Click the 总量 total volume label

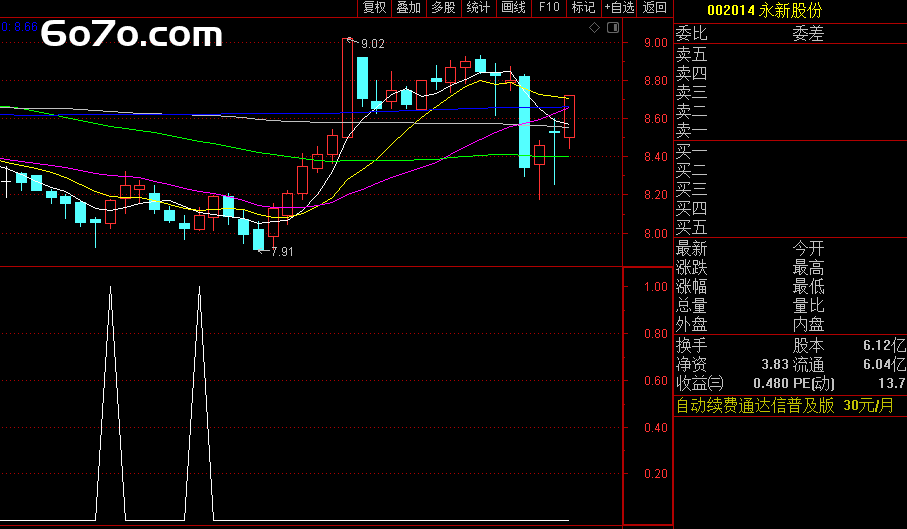pos(691,306)
